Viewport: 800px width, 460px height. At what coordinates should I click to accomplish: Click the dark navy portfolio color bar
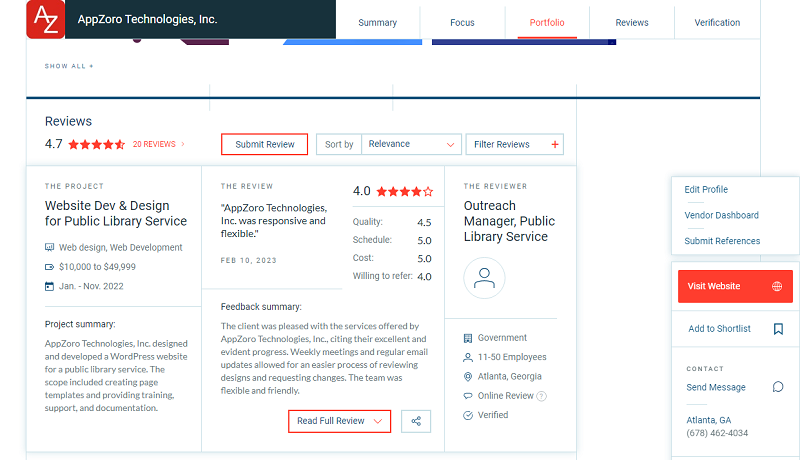click(524, 42)
